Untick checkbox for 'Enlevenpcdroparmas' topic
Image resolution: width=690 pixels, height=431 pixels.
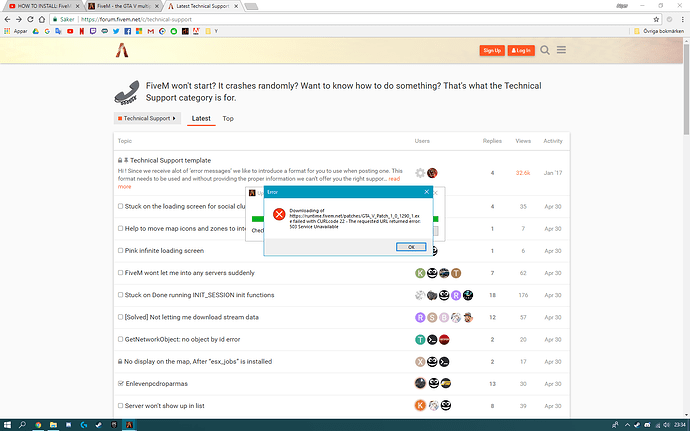(x=121, y=383)
